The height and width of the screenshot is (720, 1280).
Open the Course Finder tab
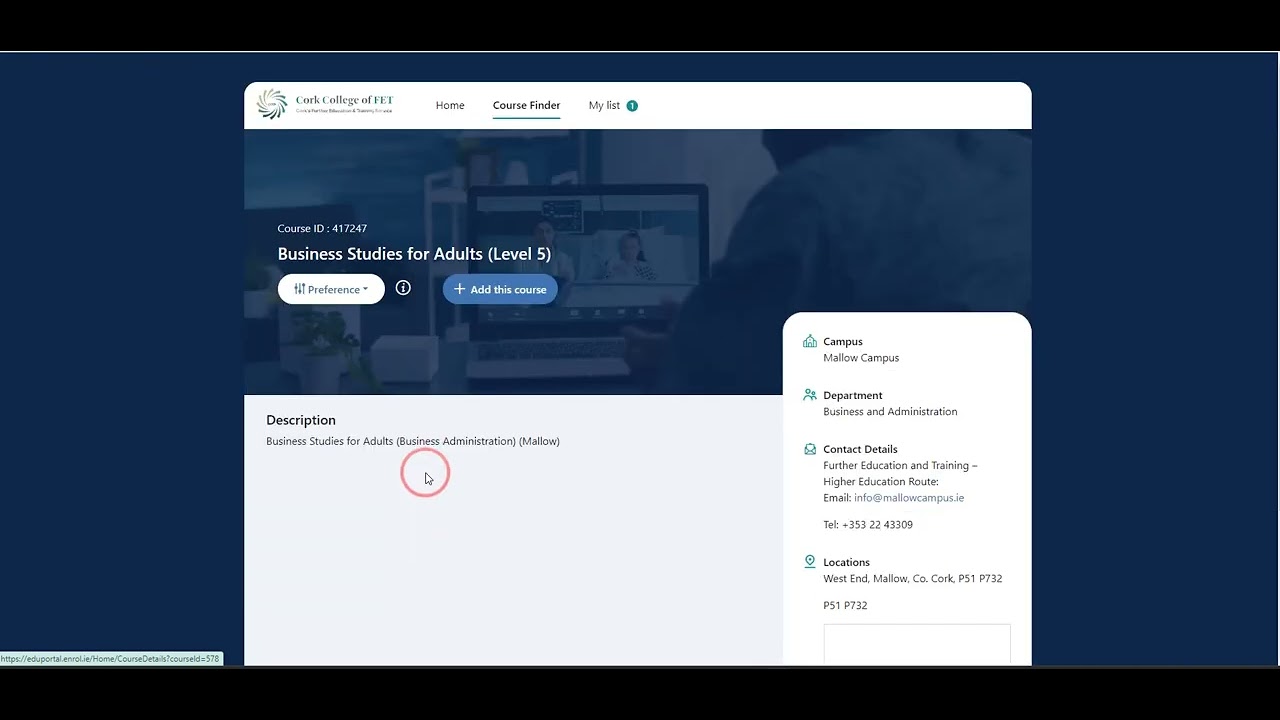click(x=526, y=105)
